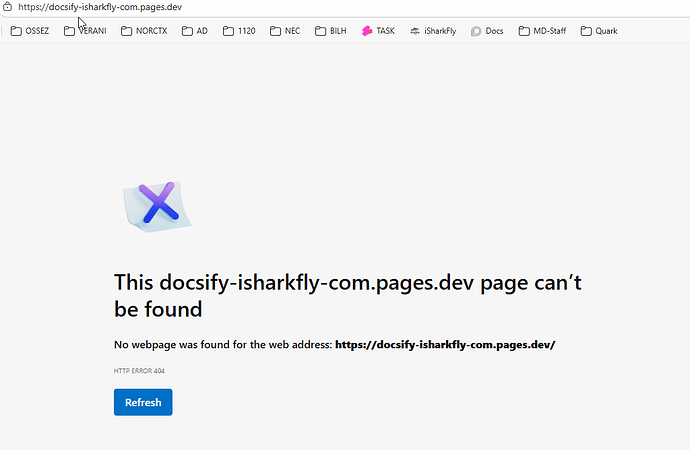Open the OSSEZ bookmarks folder
Image resolution: width=690 pixels, height=450 pixels.
29,31
